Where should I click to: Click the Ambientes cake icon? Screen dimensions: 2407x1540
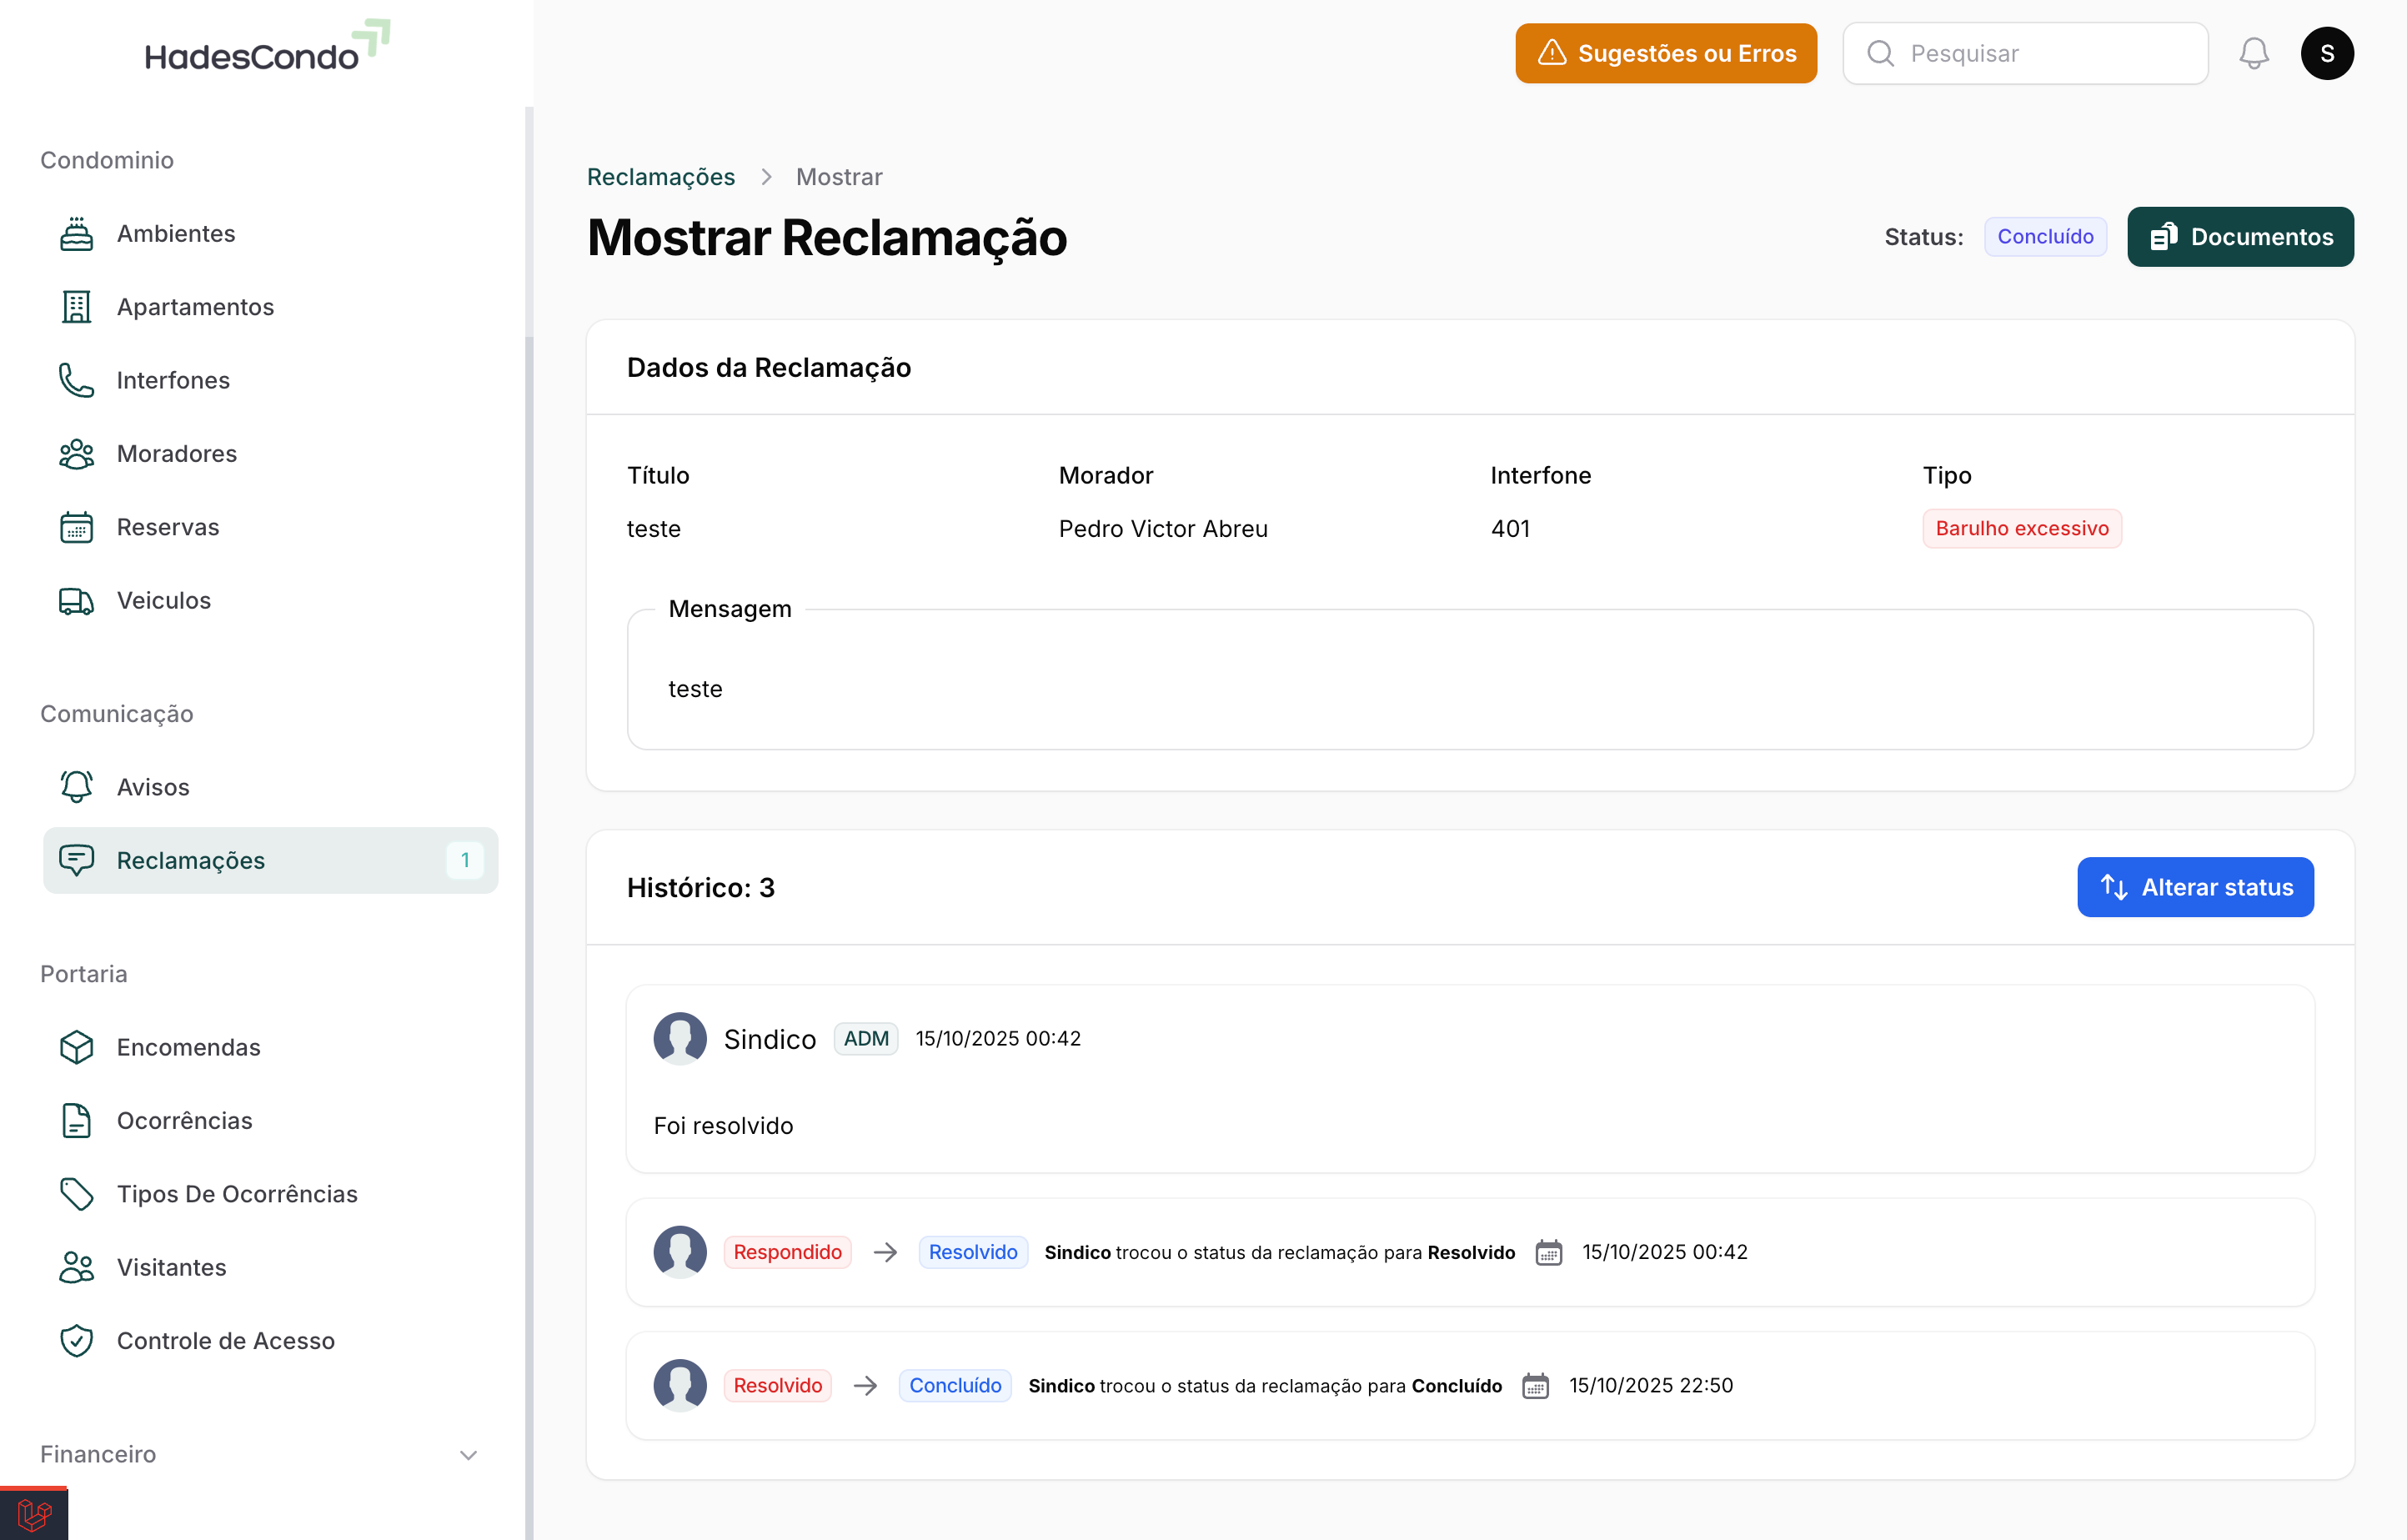tap(76, 233)
